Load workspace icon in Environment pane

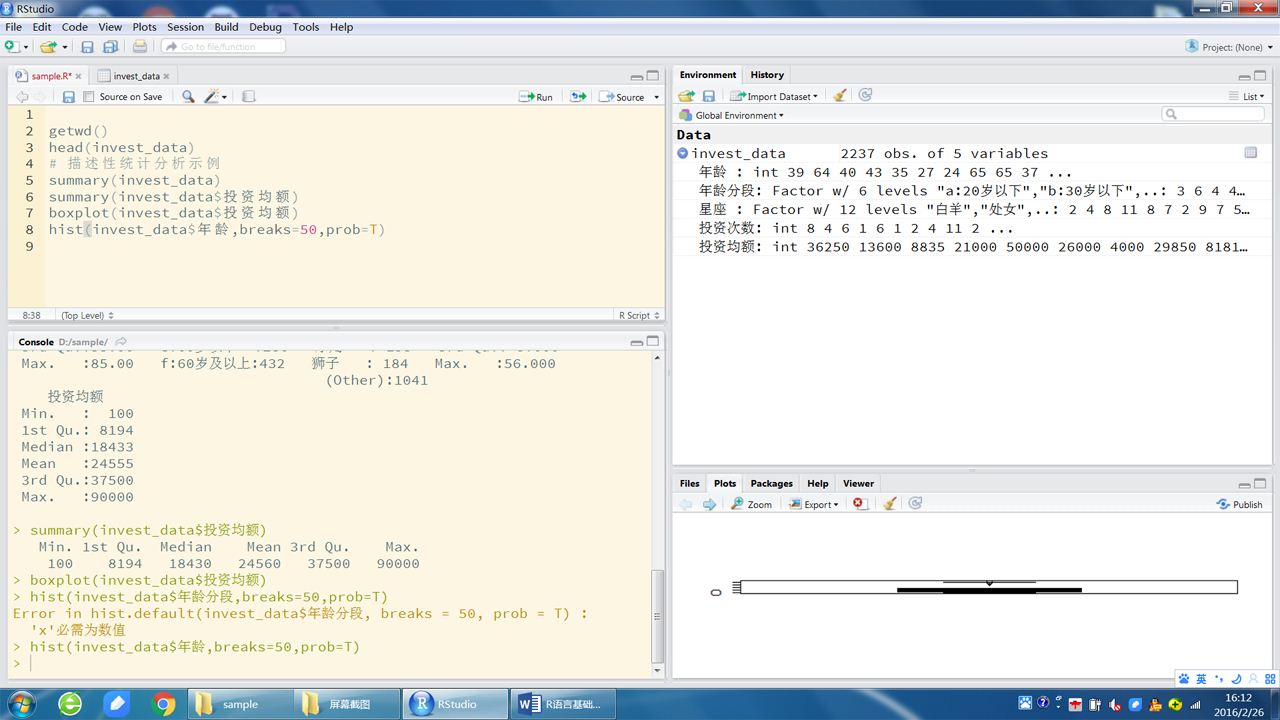pos(686,96)
